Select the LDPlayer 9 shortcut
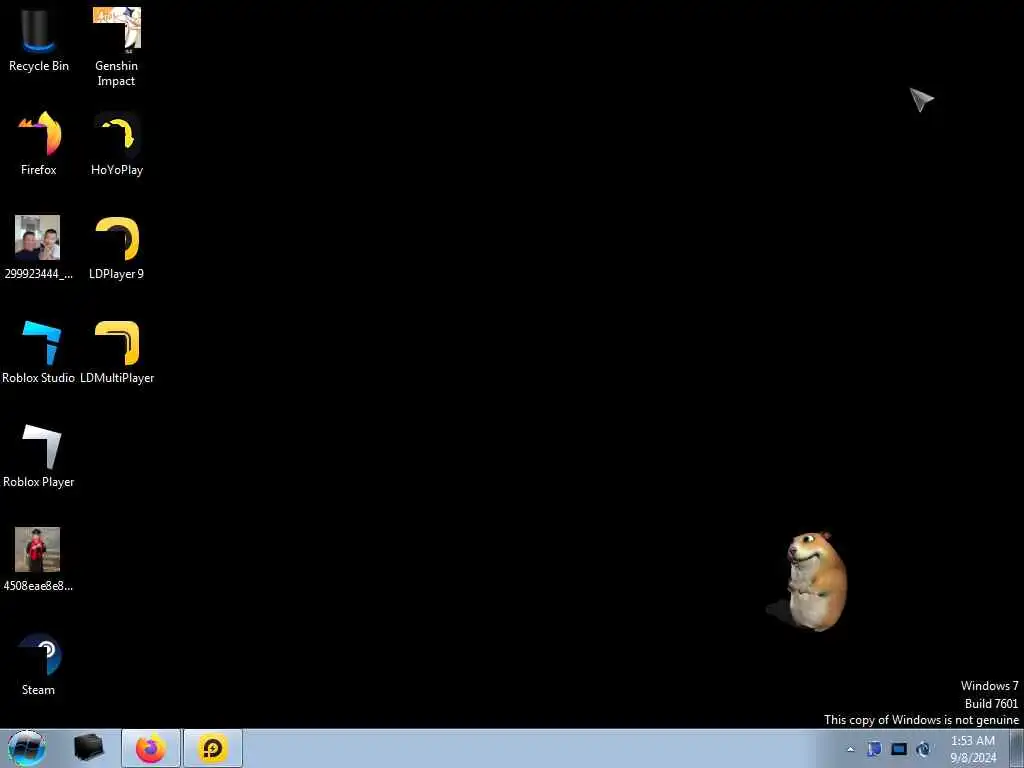 click(x=116, y=248)
